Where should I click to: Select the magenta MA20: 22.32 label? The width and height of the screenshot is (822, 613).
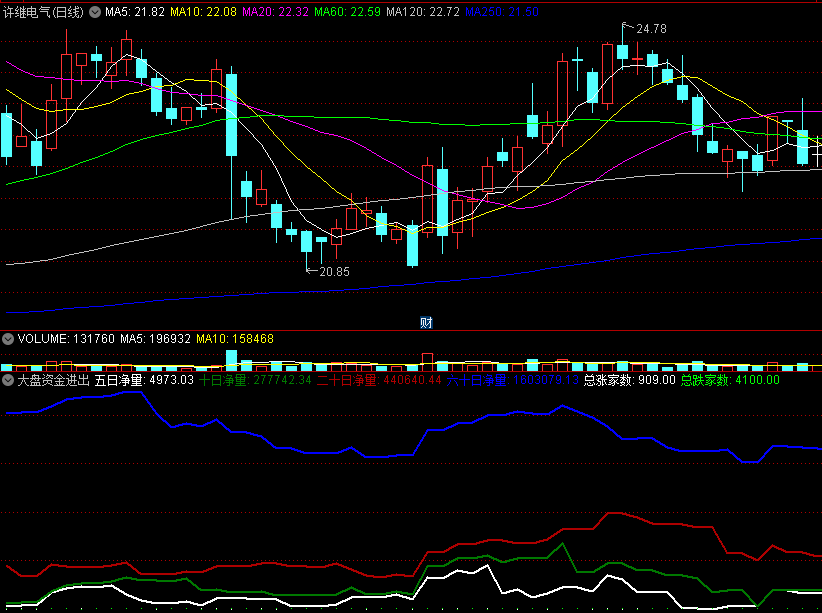pyautogui.click(x=275, y=12)
